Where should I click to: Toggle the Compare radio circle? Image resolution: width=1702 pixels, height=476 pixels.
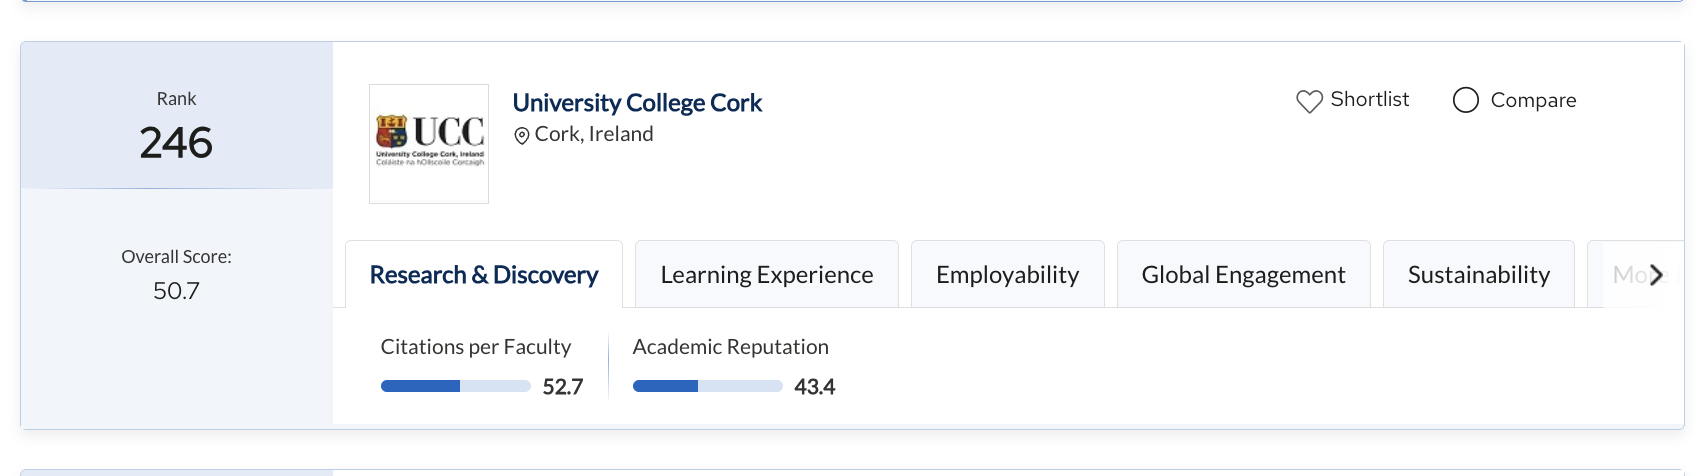pyautogui.click(x=1466, y=100)
